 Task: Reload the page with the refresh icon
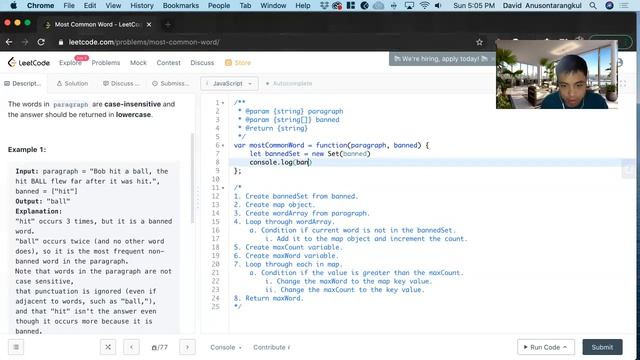point(41,42)
